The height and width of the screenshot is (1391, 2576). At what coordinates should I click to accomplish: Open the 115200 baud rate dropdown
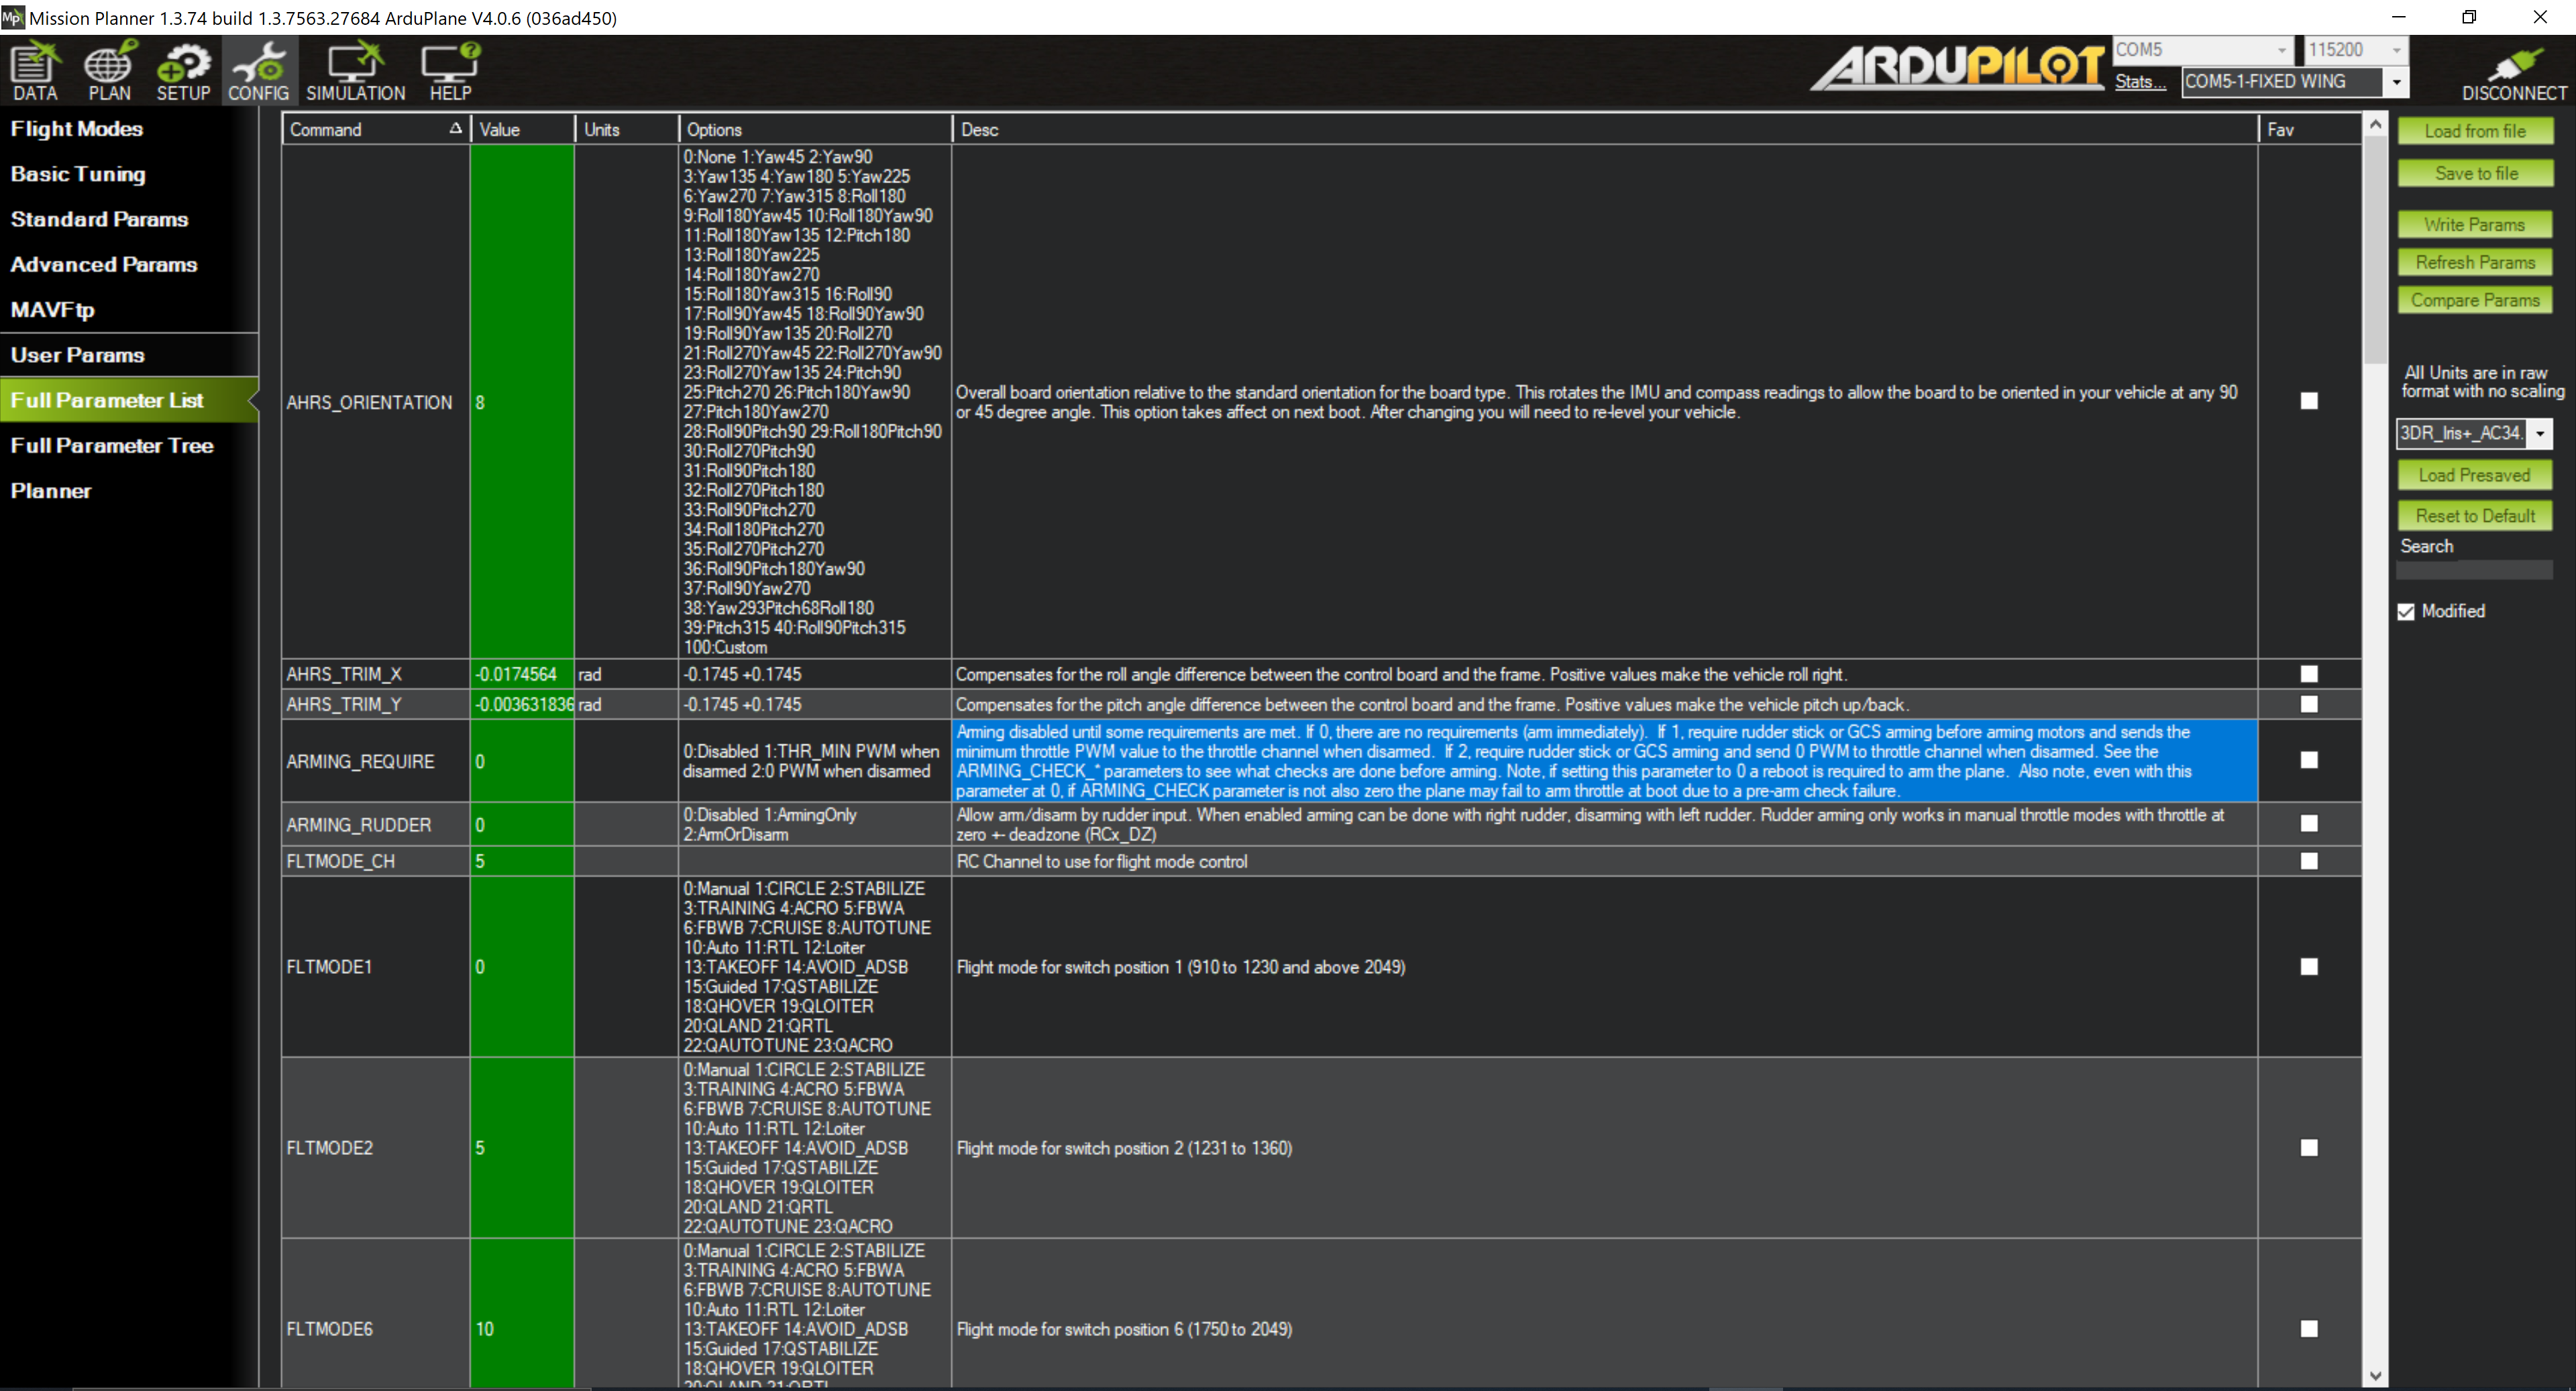click(2396, 50)
